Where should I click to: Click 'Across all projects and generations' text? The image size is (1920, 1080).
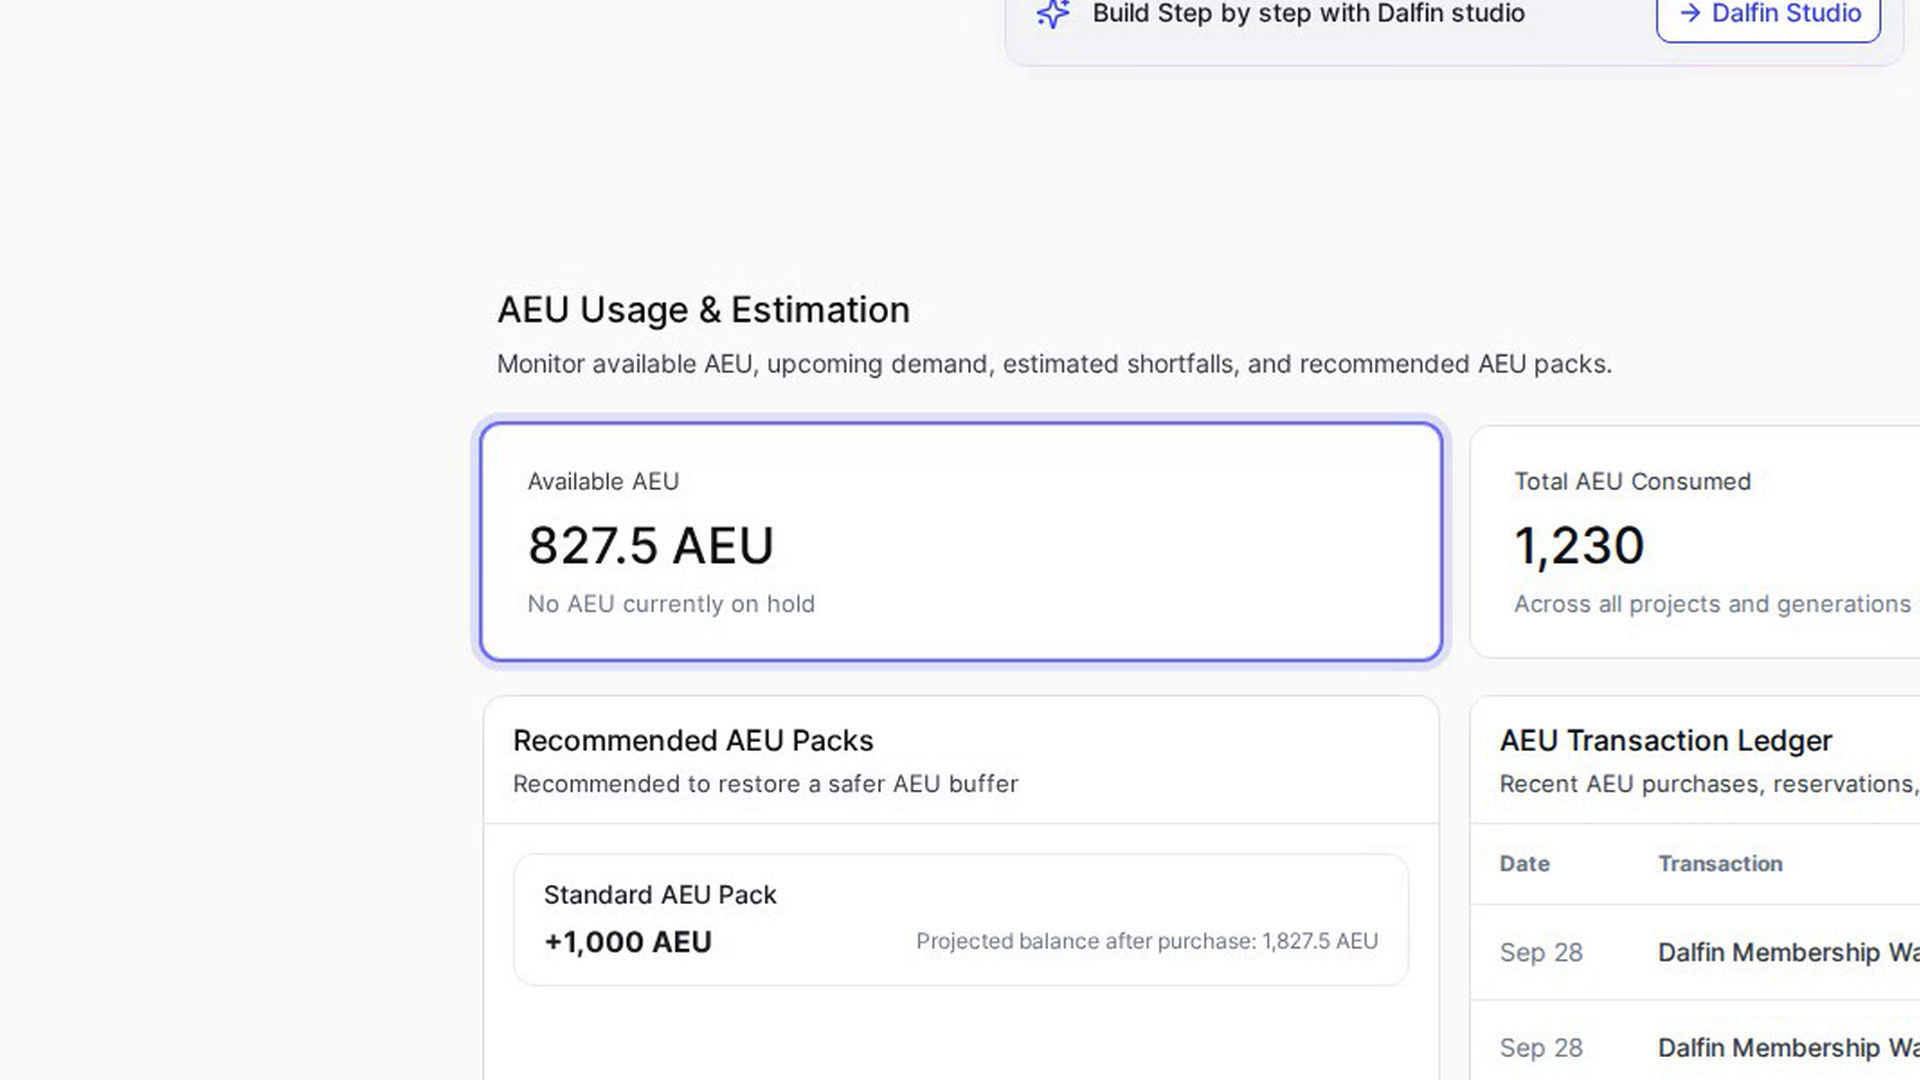[1712, 604]
